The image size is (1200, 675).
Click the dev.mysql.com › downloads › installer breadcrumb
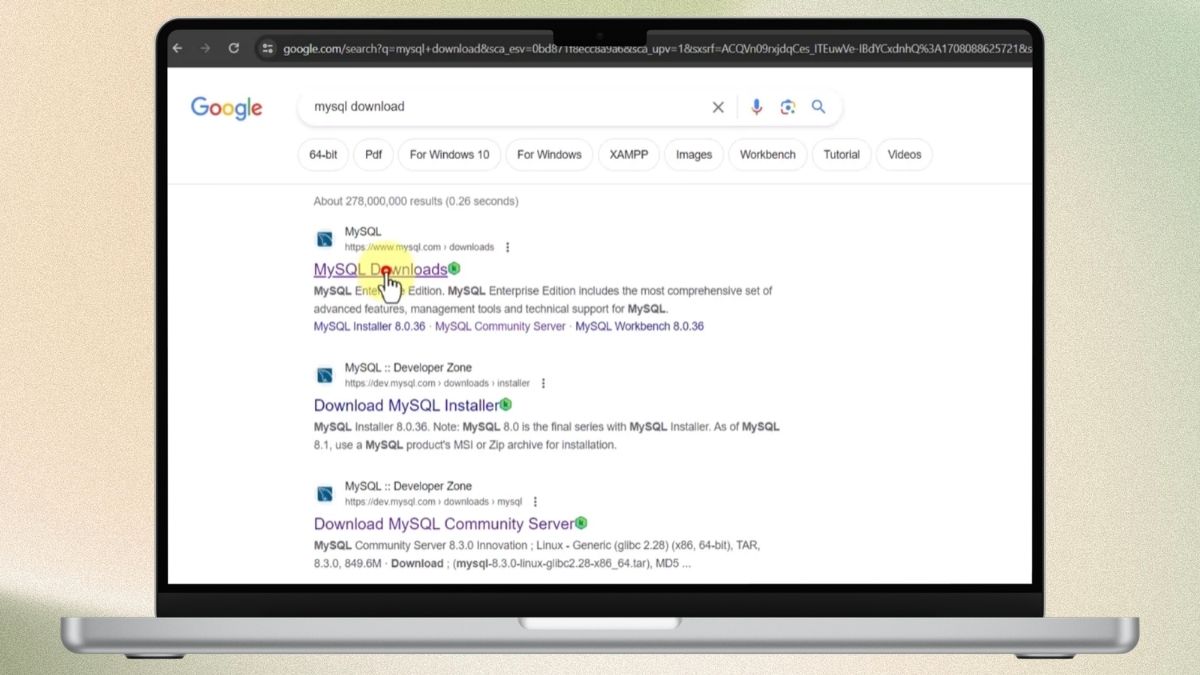coord(438,383)
